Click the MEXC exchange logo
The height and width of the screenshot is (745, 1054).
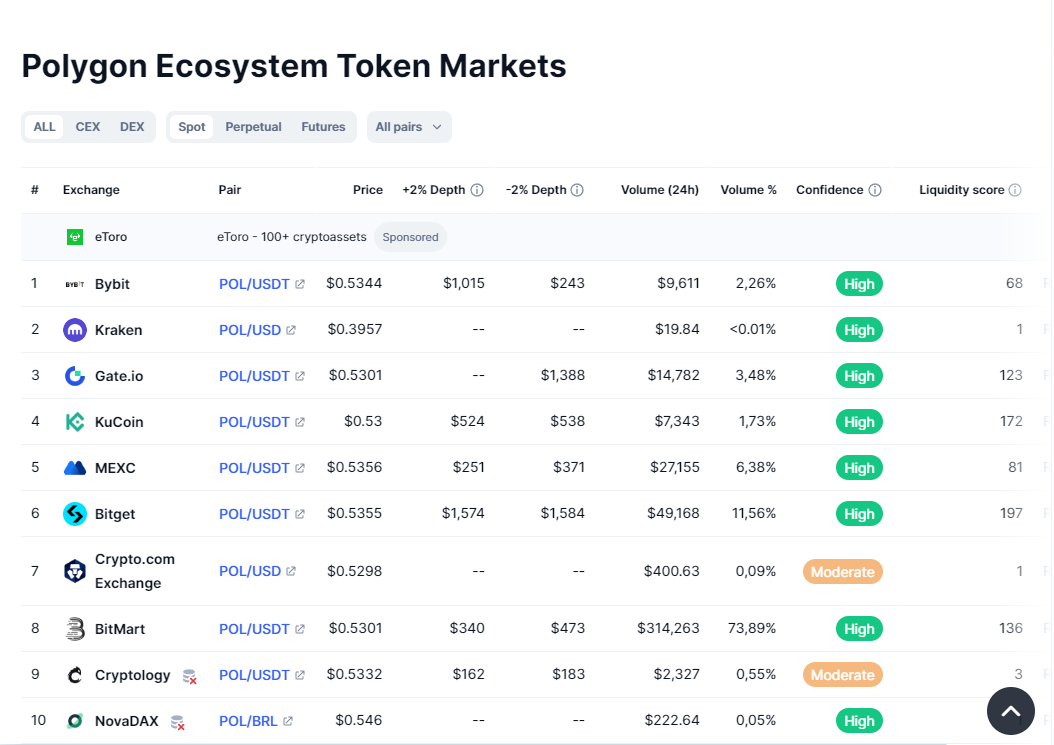[75, 468]
